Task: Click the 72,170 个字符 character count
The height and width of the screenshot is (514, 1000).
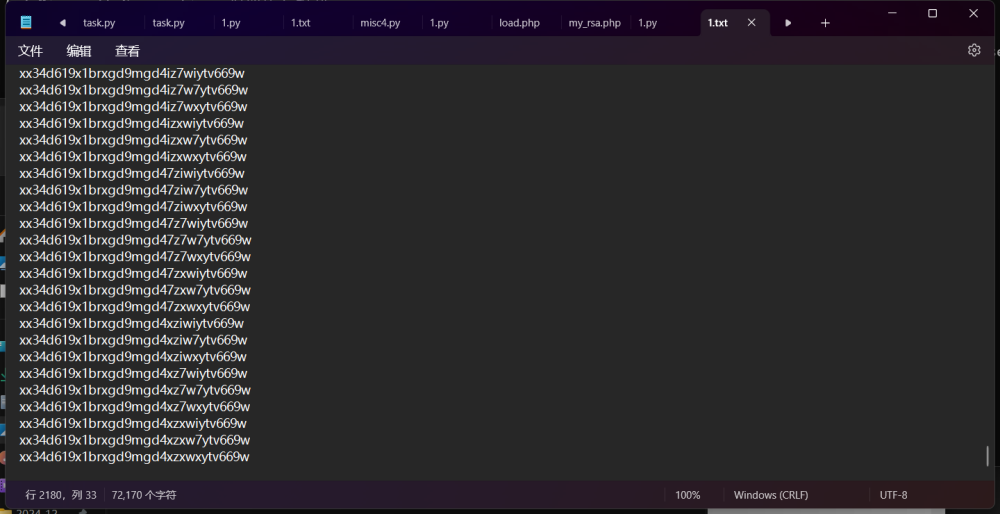Action: pos(144,495)
